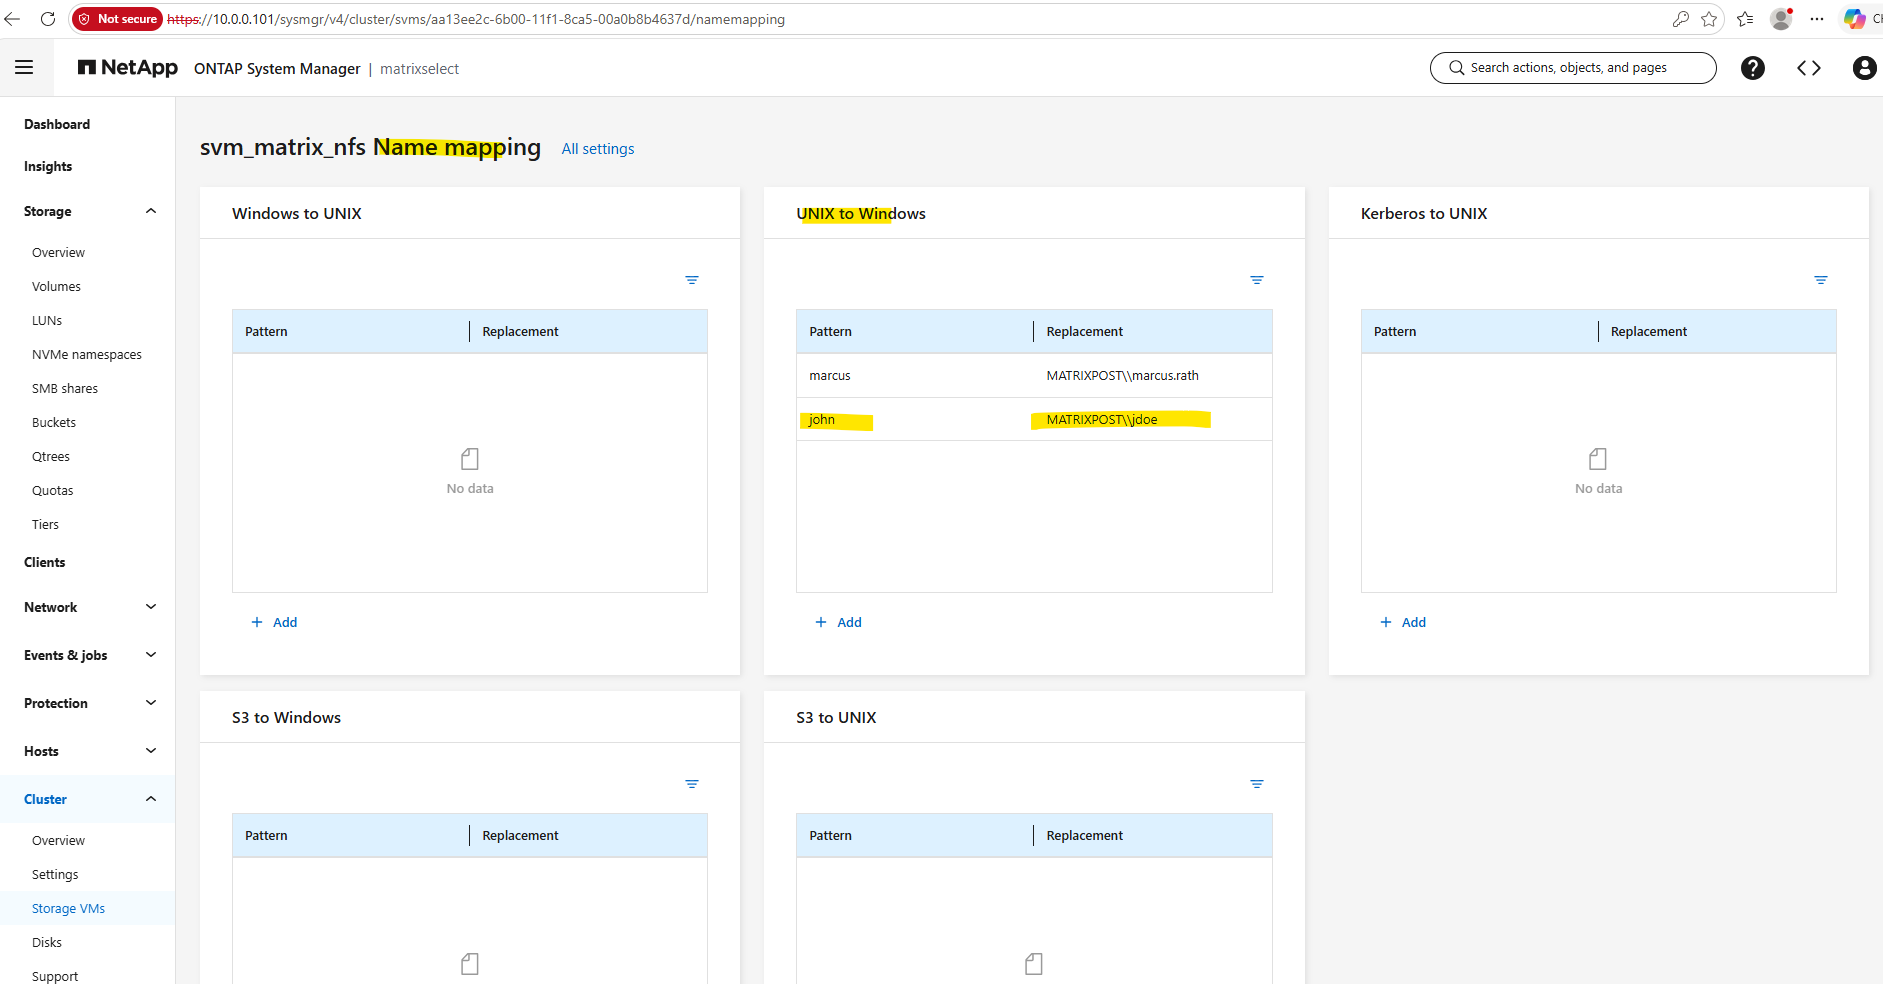
Task: Open SMB shares page
Action: [x=65, y=389]
